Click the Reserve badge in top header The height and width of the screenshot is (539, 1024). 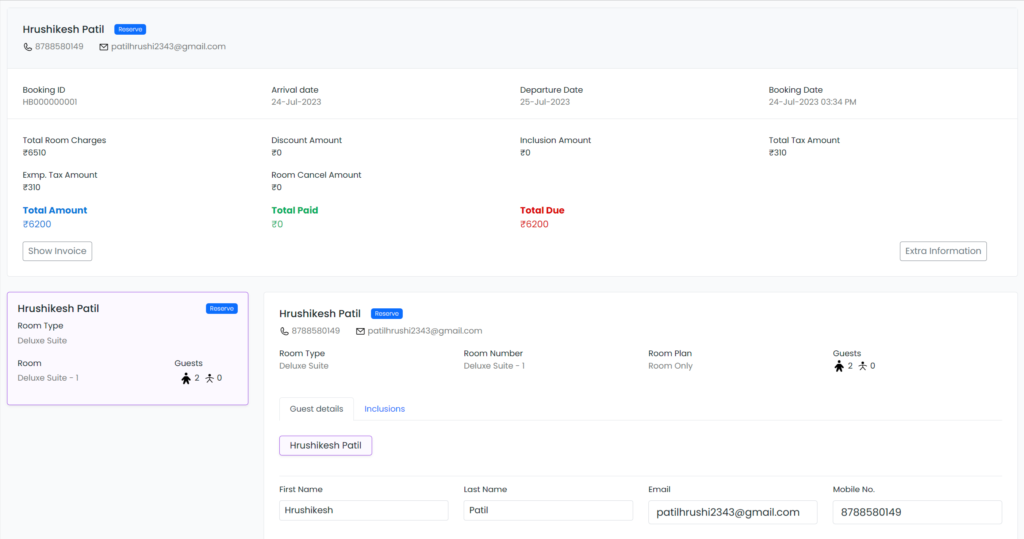(x=131, y=30)
